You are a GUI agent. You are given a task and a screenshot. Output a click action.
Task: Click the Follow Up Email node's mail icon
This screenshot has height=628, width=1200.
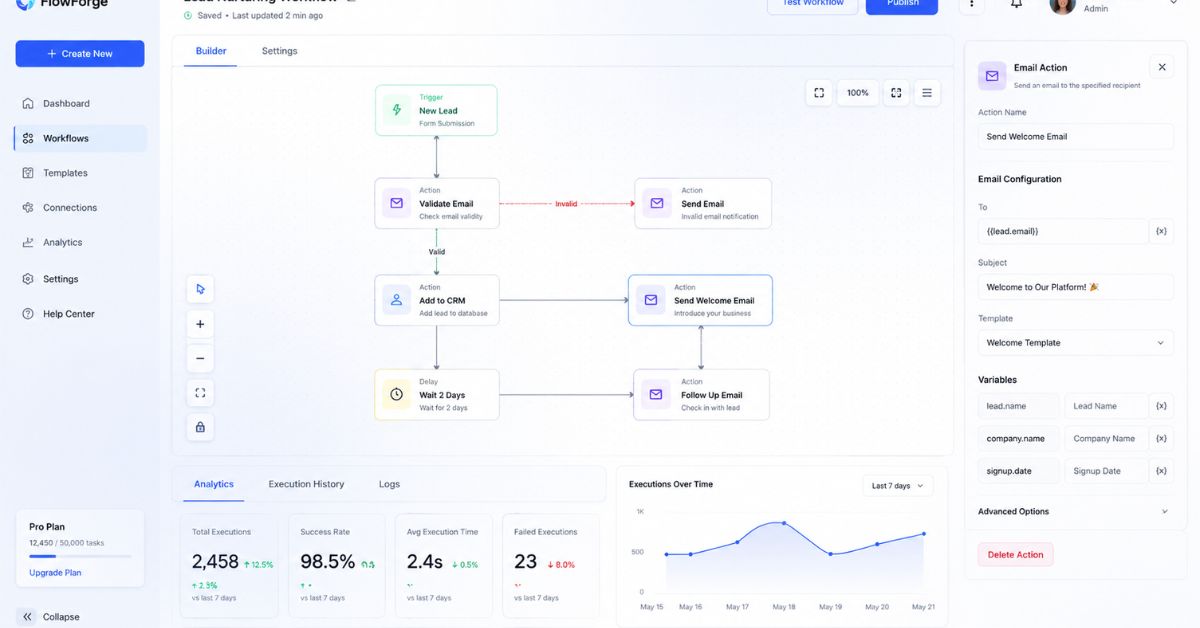click(656, 394)
